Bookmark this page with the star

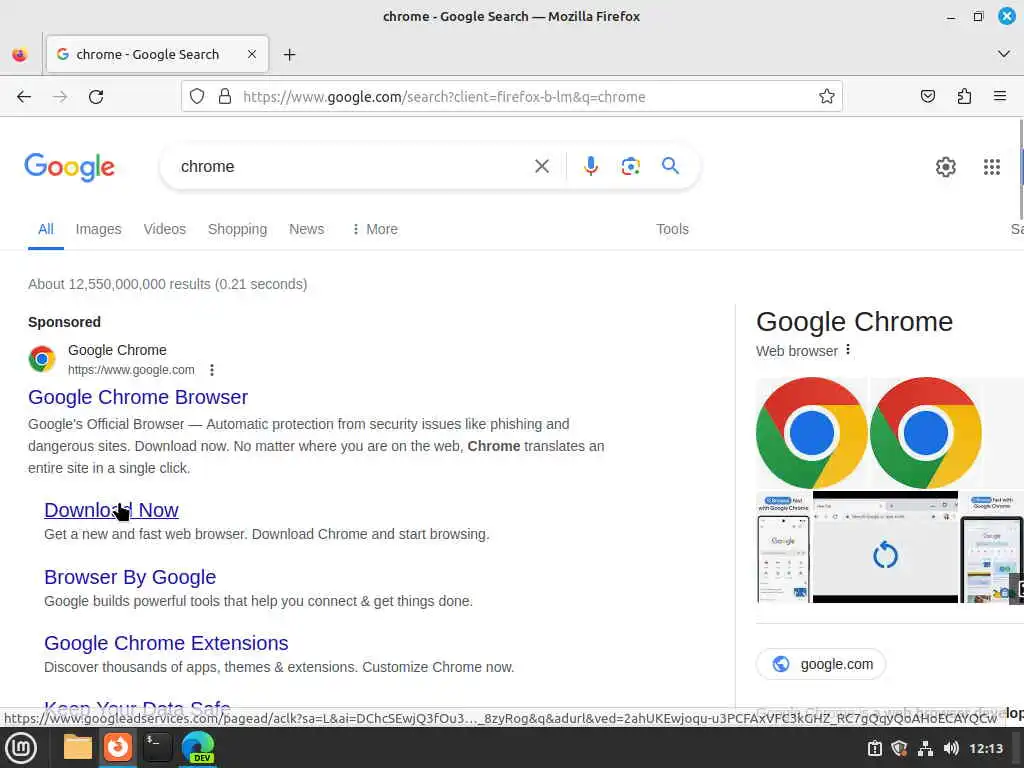pyautogui.click(x=826, y=97)
